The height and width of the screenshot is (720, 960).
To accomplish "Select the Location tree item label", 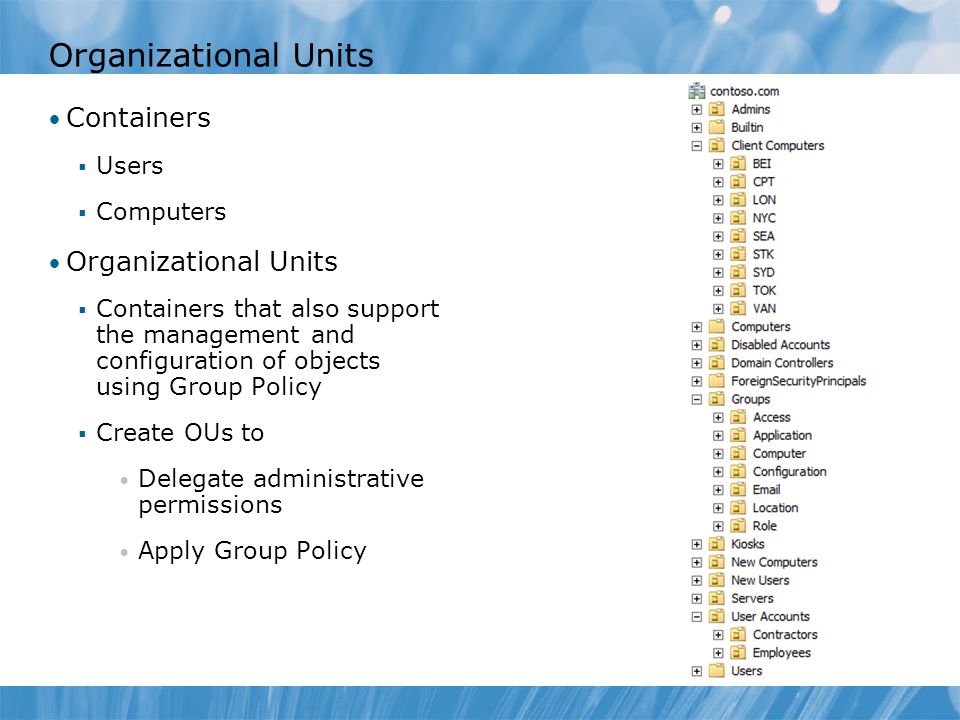I will [776, 508].
